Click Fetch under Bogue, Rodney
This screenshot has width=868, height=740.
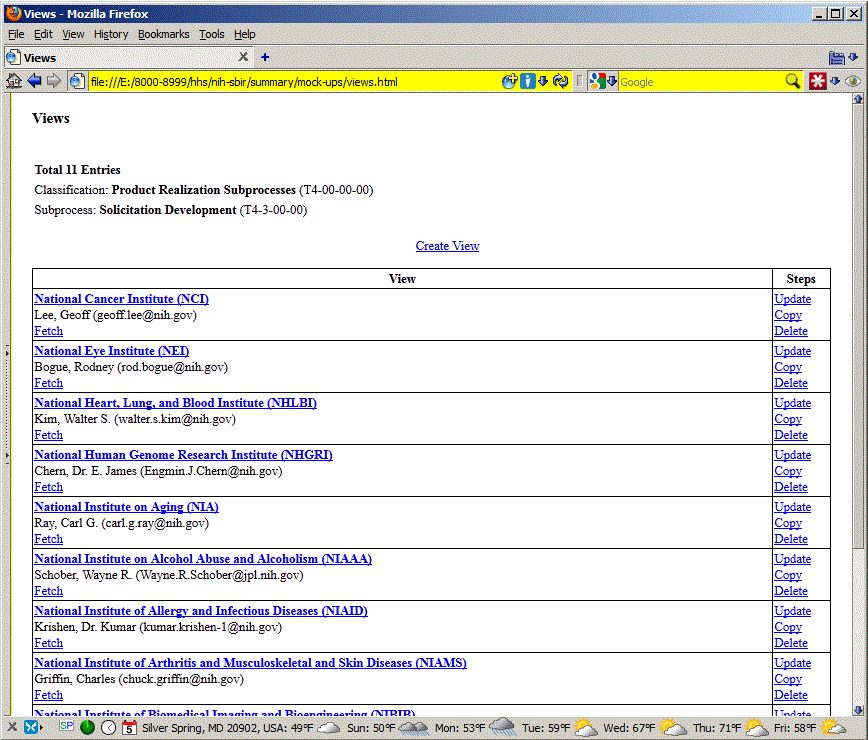49,383
